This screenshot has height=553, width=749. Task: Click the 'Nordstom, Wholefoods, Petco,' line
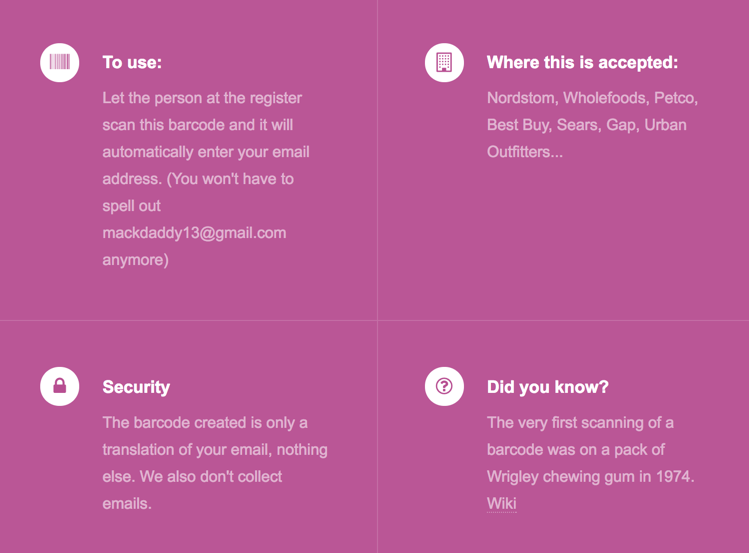click(x=592, y=98)
